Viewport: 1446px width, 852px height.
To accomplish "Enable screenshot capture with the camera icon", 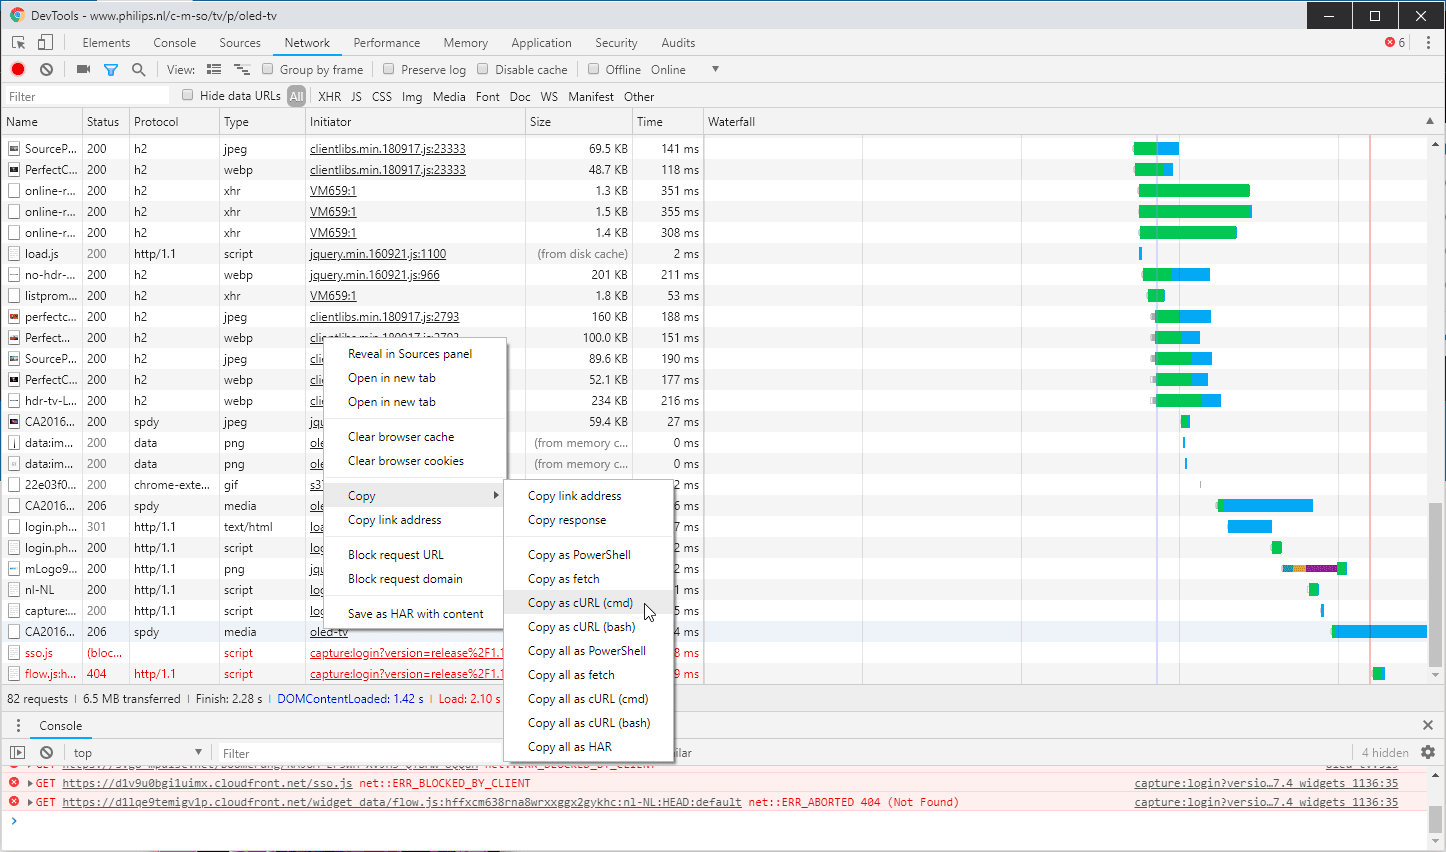I will click(83, 69).
